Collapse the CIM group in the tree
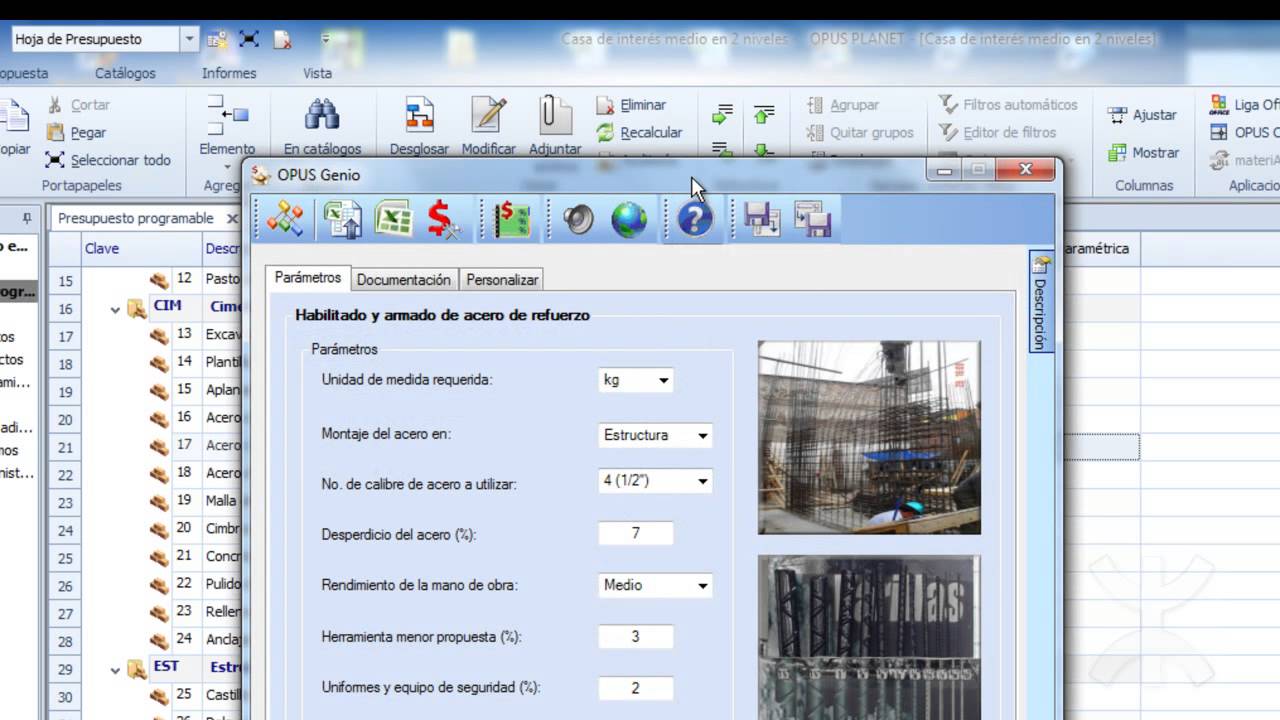The image size is (1280, 720). tap(115, 309)
